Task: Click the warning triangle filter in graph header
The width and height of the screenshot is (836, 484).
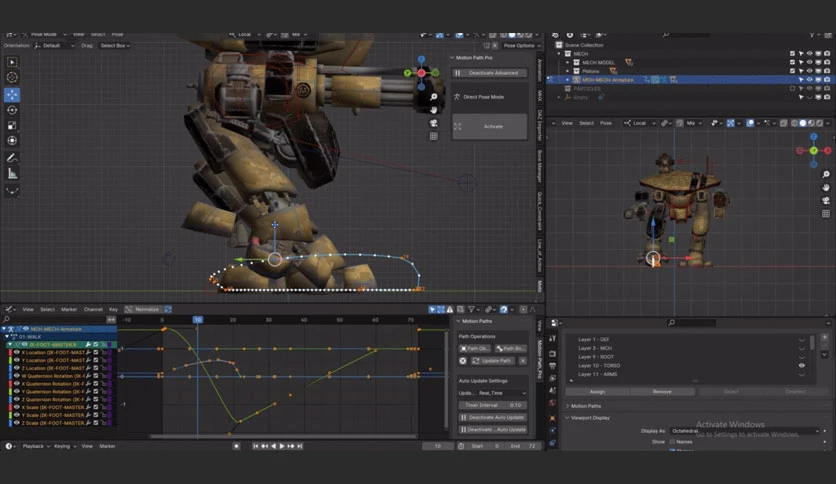Action: pos(450,309)
